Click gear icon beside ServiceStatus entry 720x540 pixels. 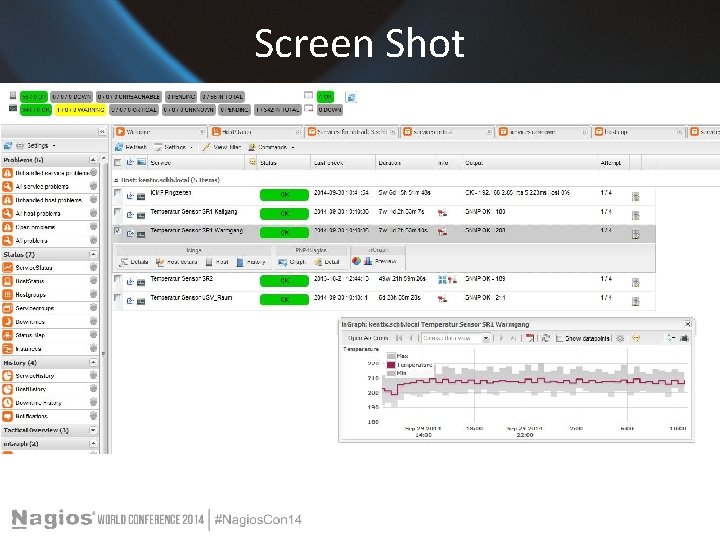click(x=93, y=267)
